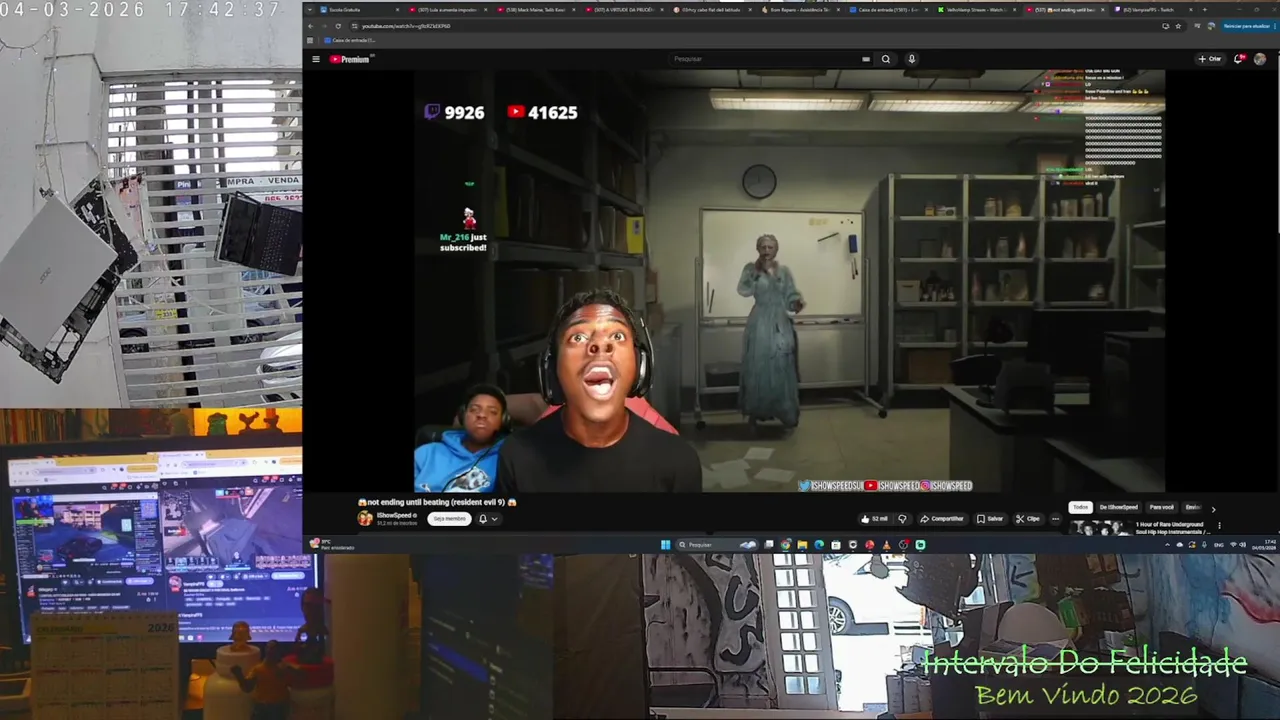Image resolution: width=1280 pixels, height=720 pixels.
Task: Open File Explorer from the taskbar
Action: (802, 545)
